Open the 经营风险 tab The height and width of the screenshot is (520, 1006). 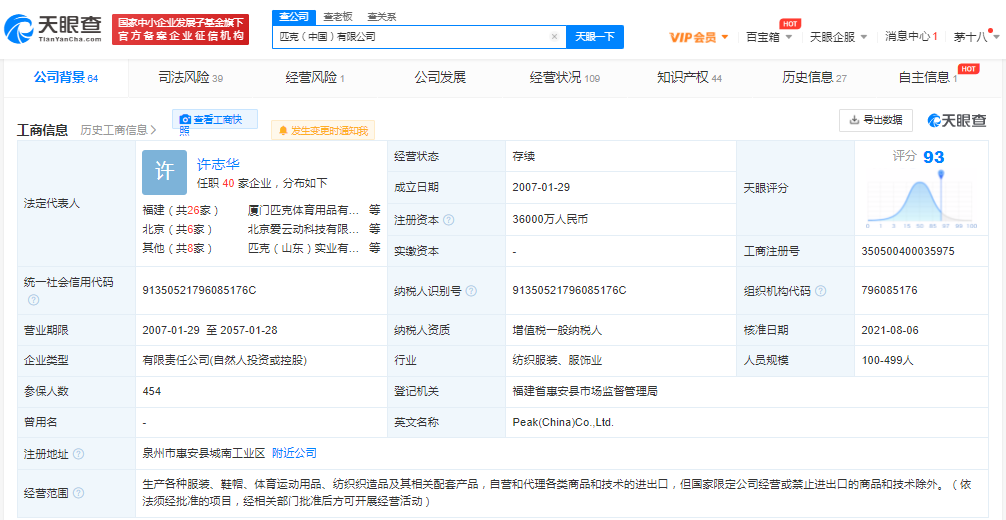315,78
